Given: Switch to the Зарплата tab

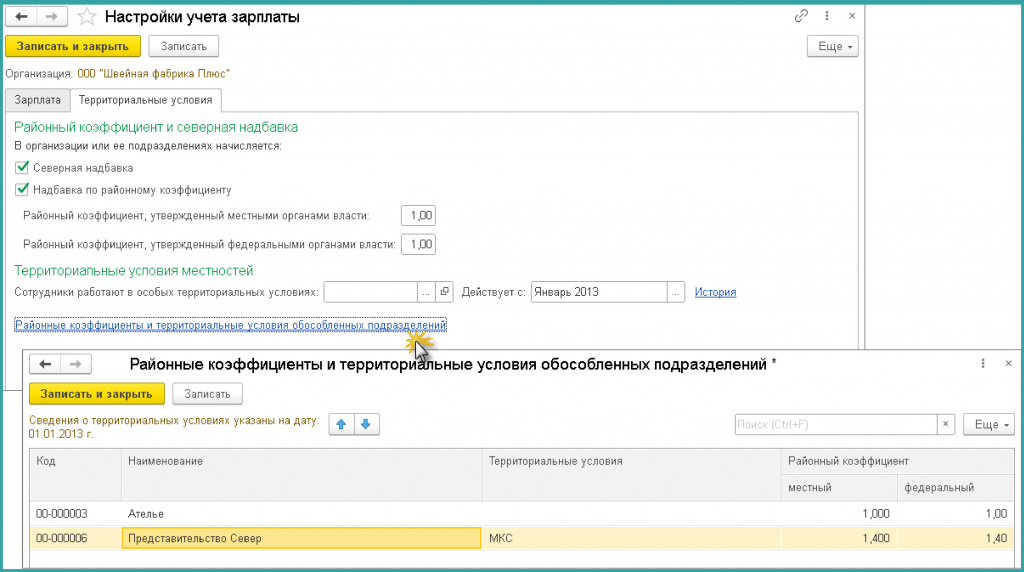Looking at the screenshot, I should (x=37, y=100).
